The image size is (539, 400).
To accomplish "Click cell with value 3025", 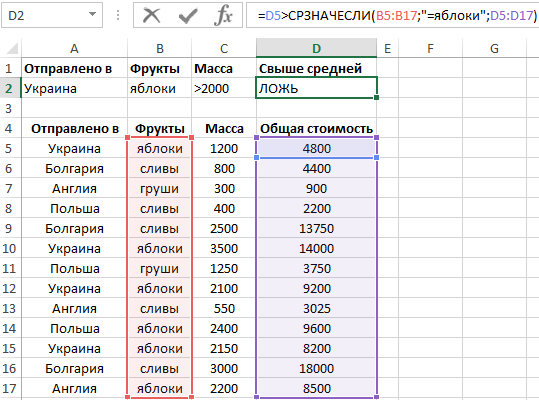I will (316, 308).
